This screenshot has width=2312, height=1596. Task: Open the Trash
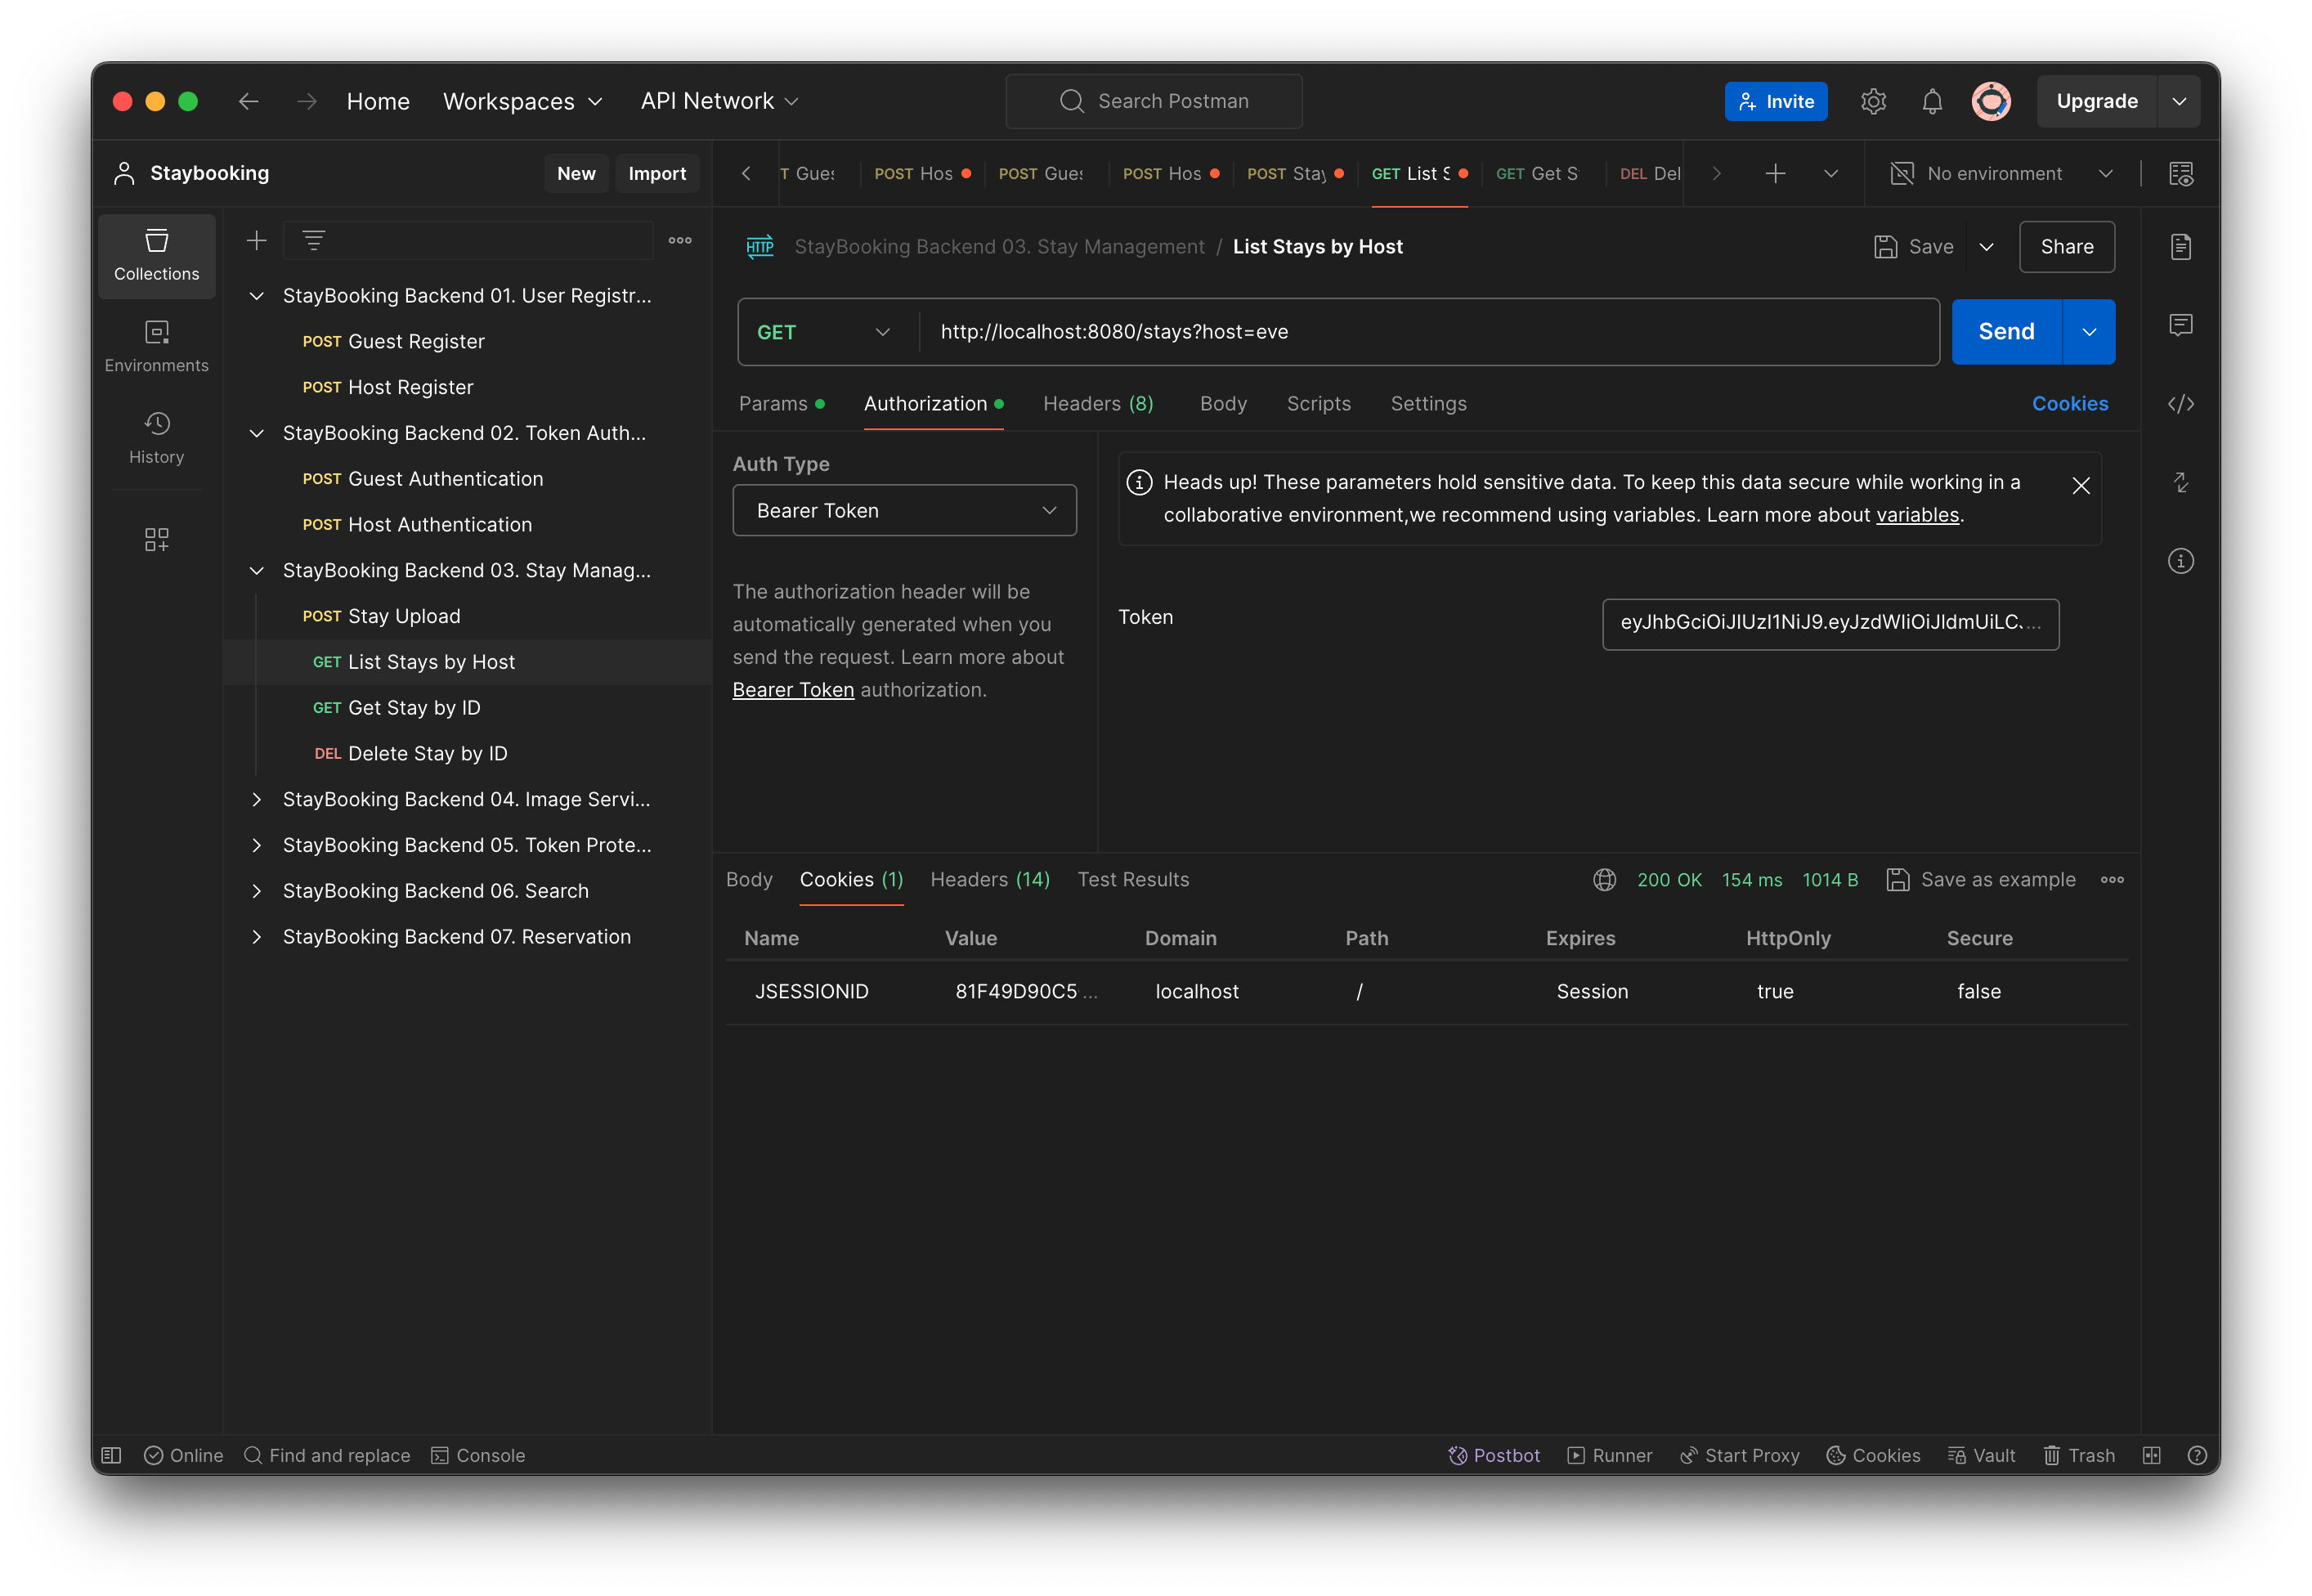2079,1455
